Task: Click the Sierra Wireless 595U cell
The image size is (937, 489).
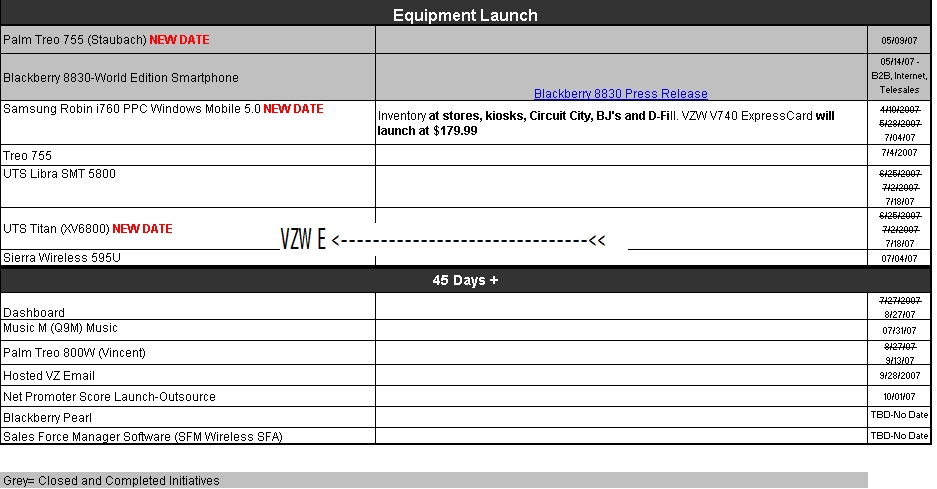Action: tap(188, 258)
